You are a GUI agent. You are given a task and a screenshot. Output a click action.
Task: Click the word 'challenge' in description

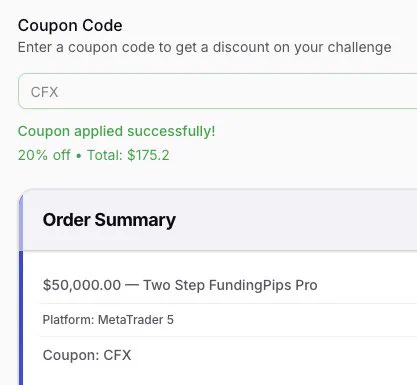[359, 48]
